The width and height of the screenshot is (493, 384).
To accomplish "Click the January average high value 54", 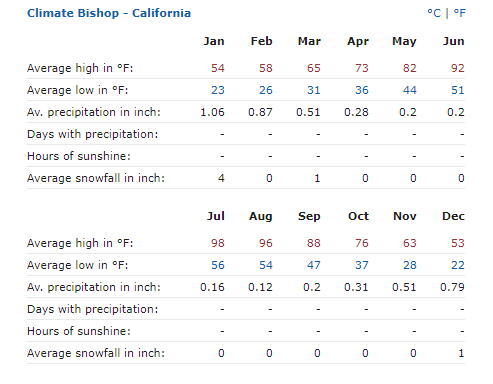I will pos(218,68).
